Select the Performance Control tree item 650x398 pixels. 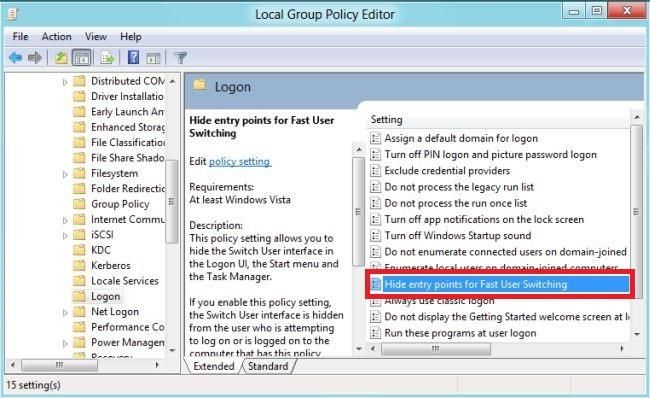[x=128, y=327]
